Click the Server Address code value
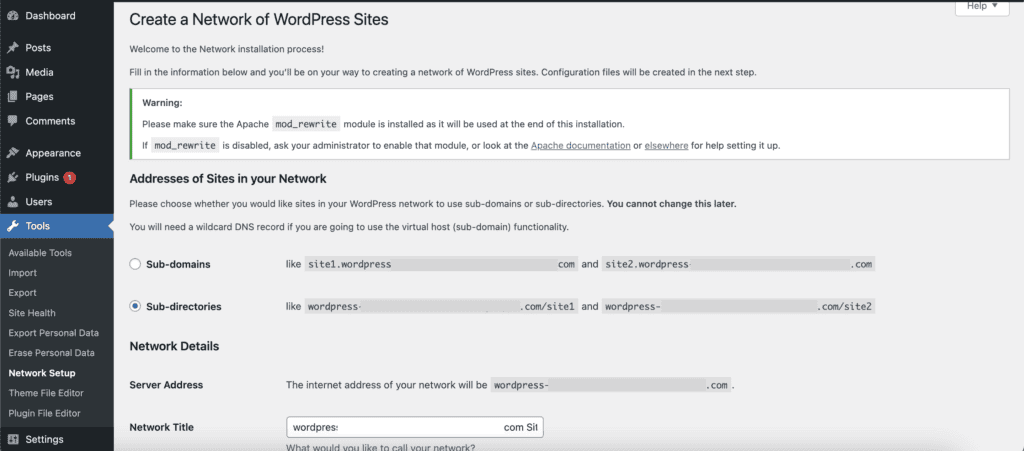Viewport: 1024px width, 451px height. [x=611, y=385]
